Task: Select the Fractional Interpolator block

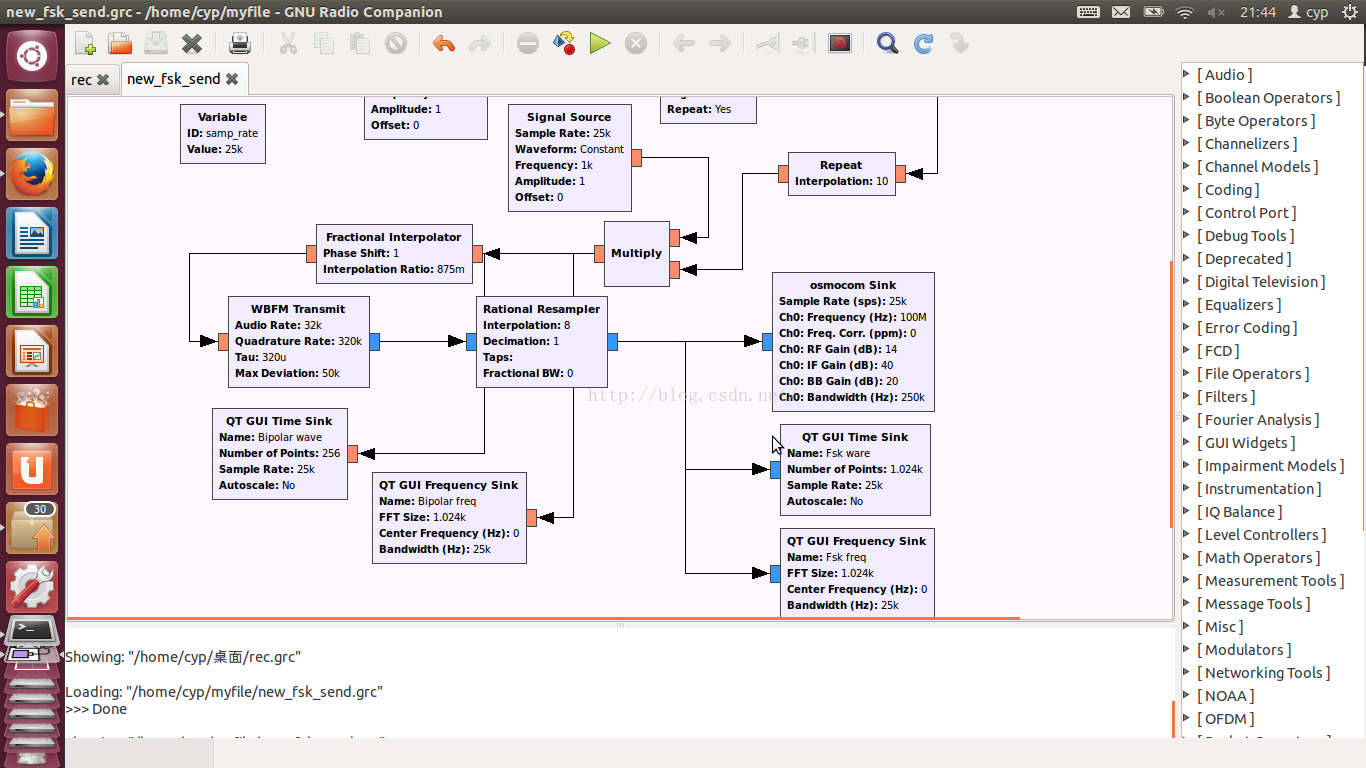Action: pos(394,253)
